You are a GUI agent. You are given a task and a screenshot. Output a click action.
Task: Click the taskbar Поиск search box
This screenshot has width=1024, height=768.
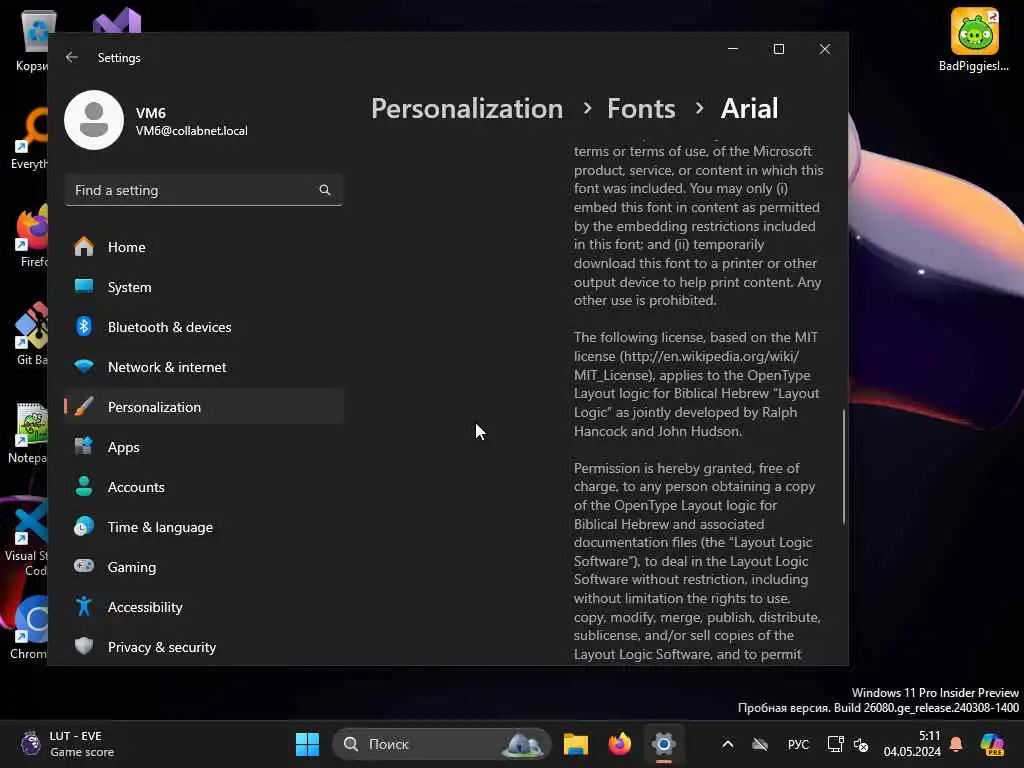[442, 744]
